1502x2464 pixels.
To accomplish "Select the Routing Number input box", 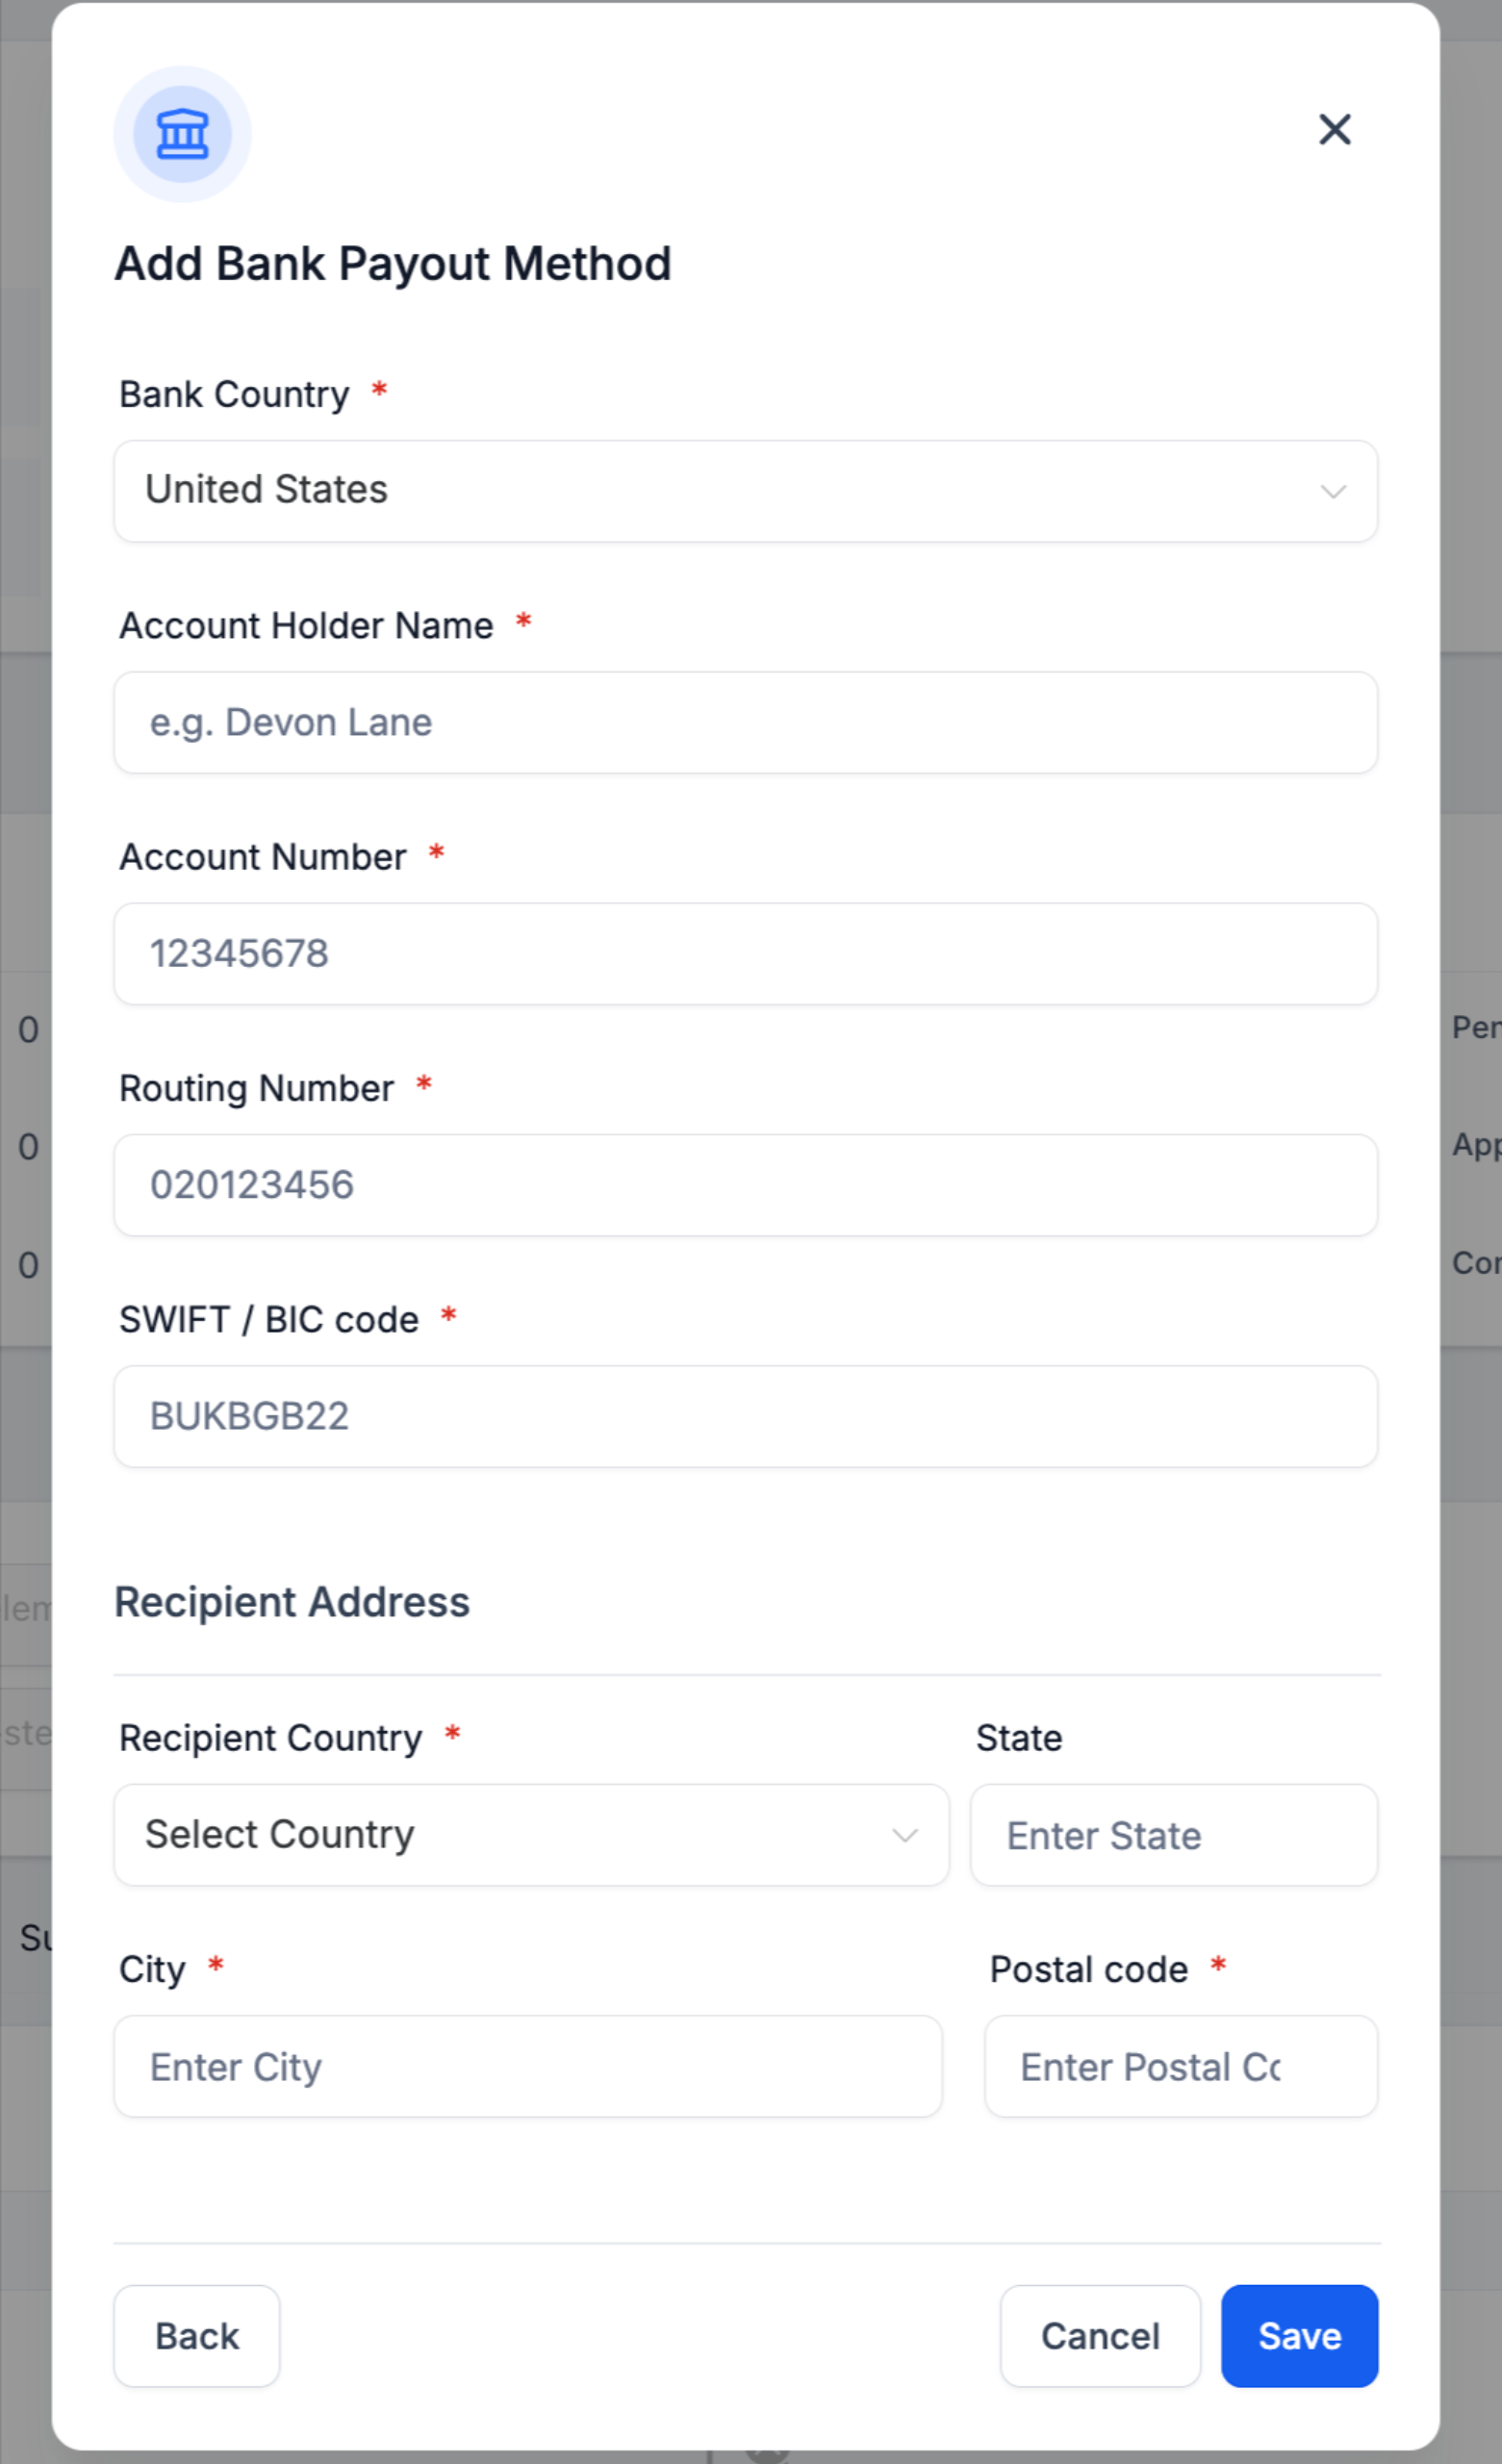I will [x=746, y=1185].
